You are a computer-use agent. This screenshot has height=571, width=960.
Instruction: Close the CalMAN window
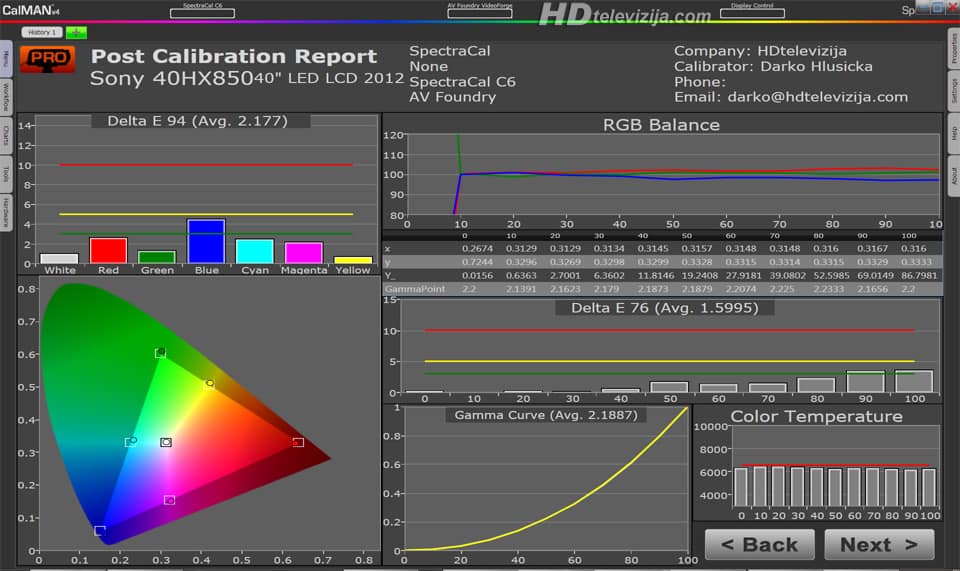click(953, 8)
